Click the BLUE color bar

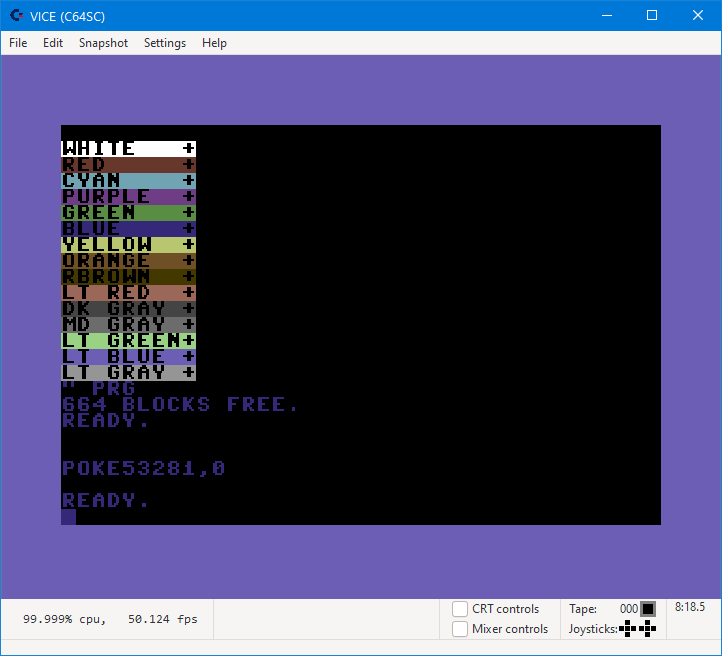(x=128, y=228)
